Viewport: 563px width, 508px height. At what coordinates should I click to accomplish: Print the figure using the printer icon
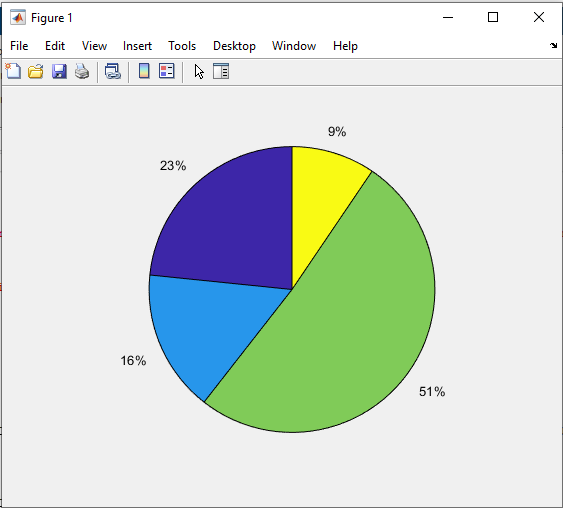[x=82, y=71]
